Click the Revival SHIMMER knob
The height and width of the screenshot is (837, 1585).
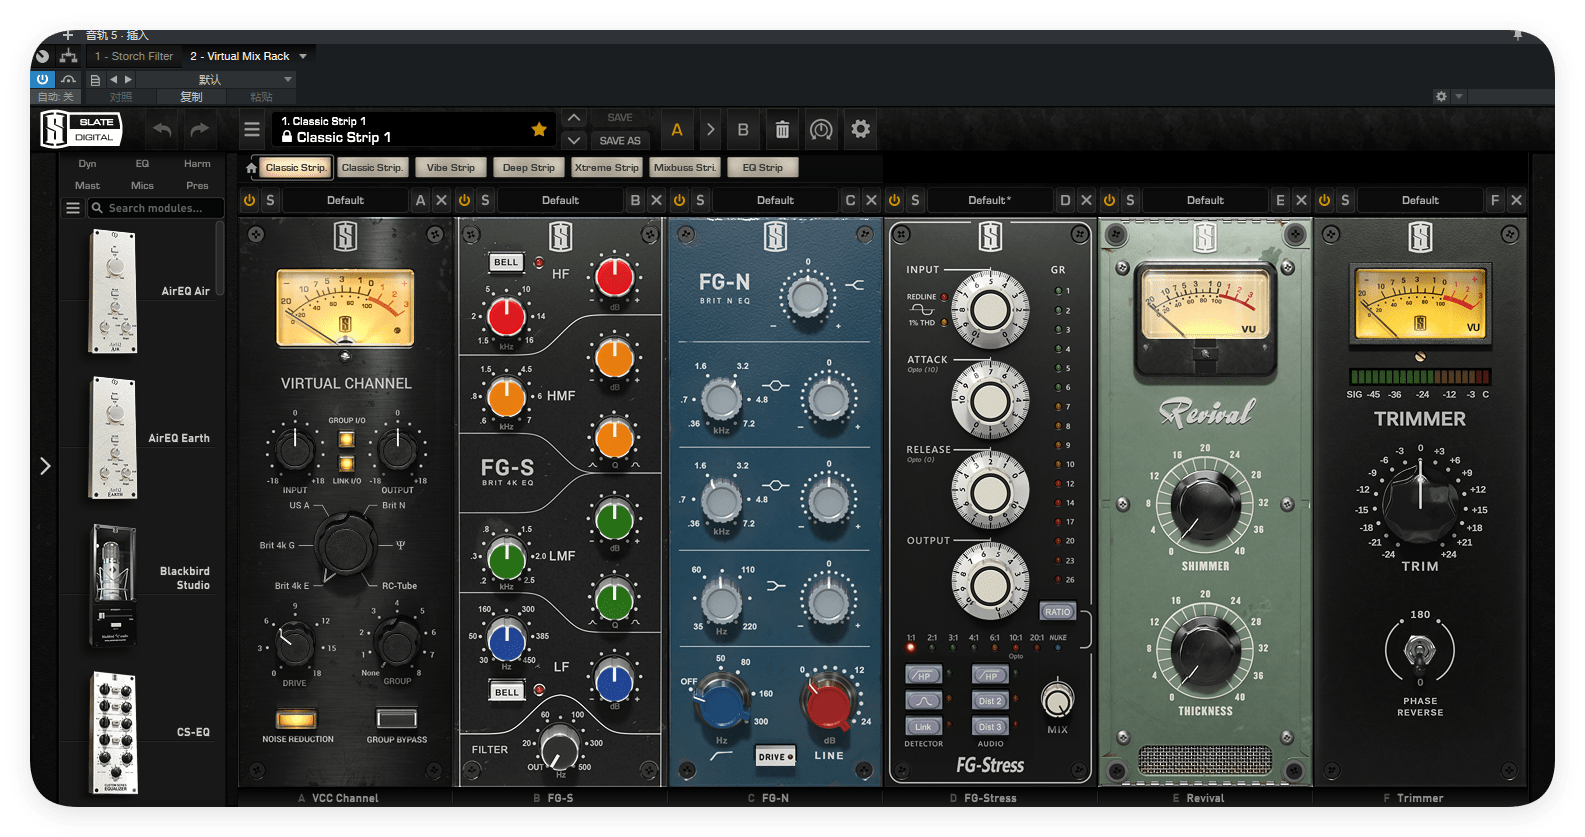pyautogui.click(x=1205, y=505)
